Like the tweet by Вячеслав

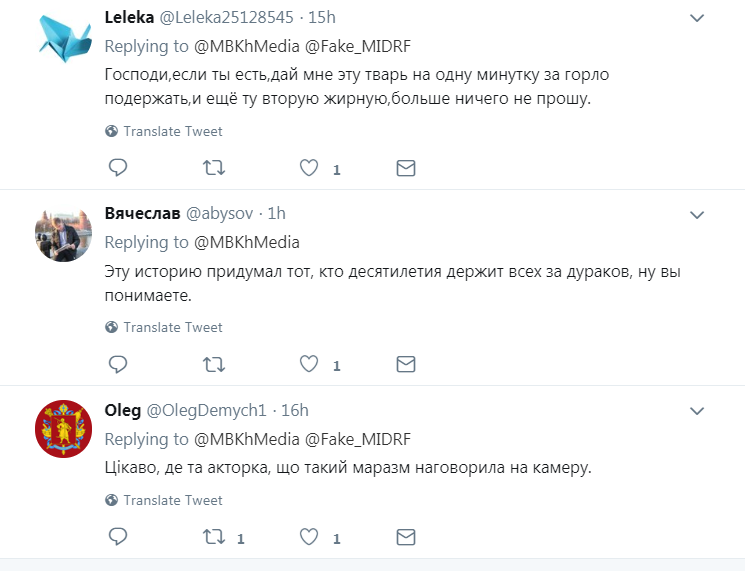coord(310,364)
